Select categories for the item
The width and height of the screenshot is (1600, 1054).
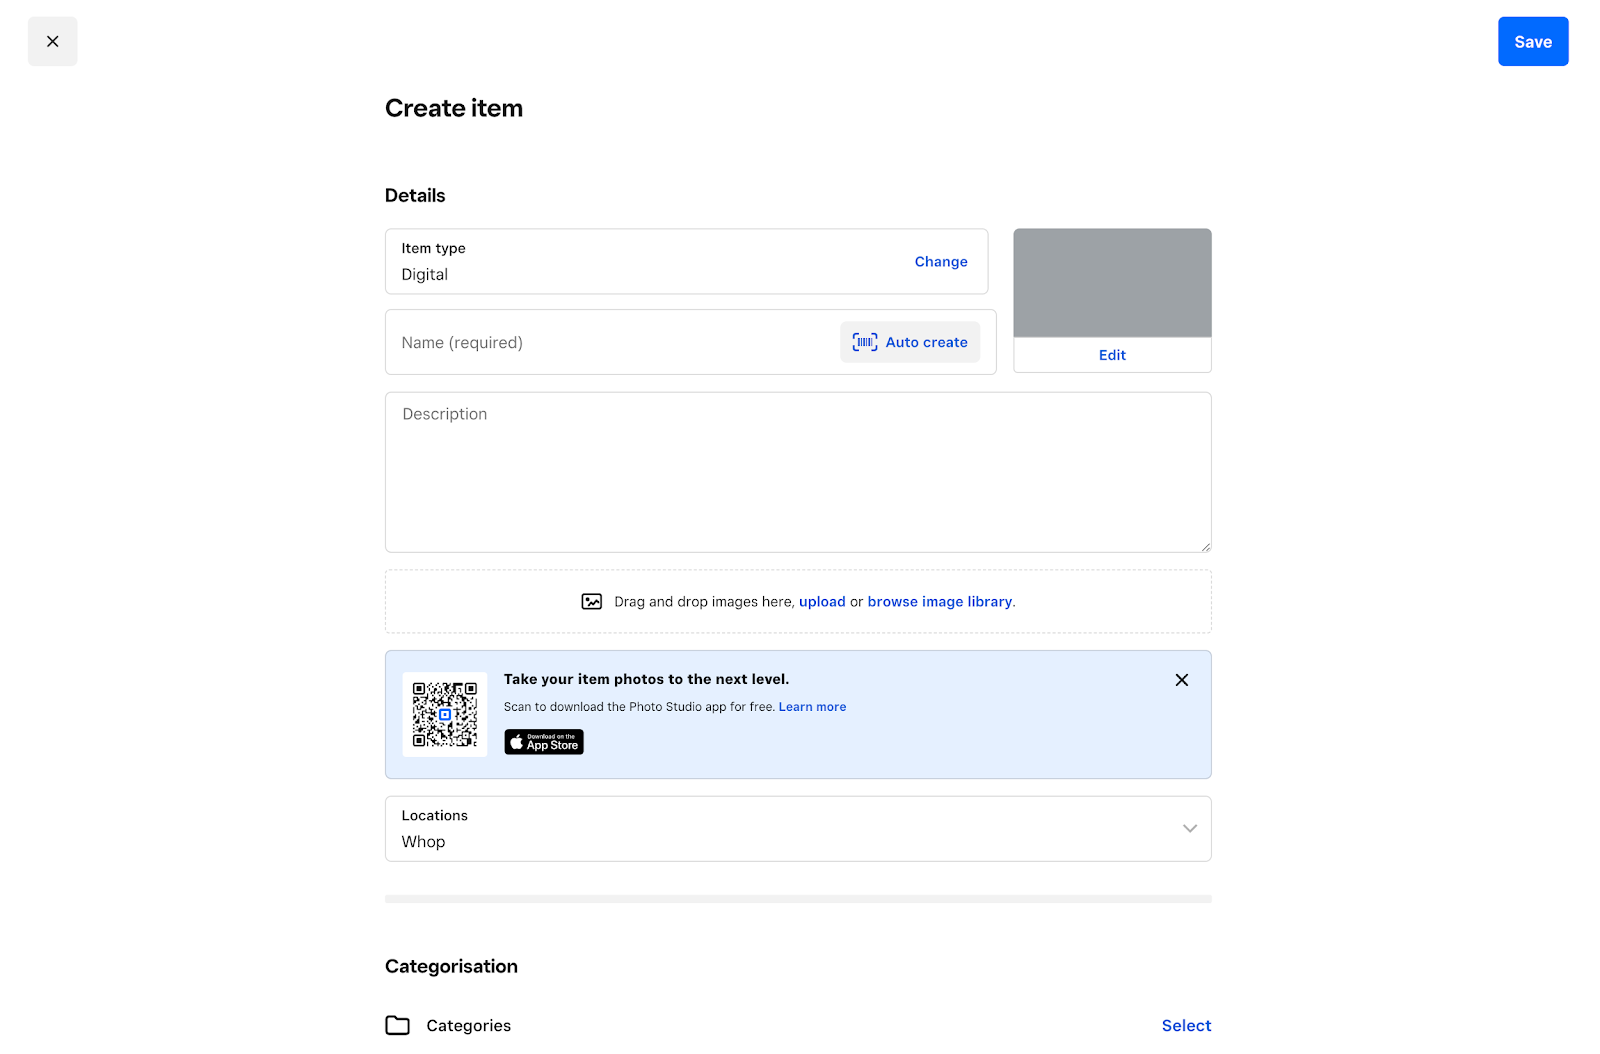1185,1025
